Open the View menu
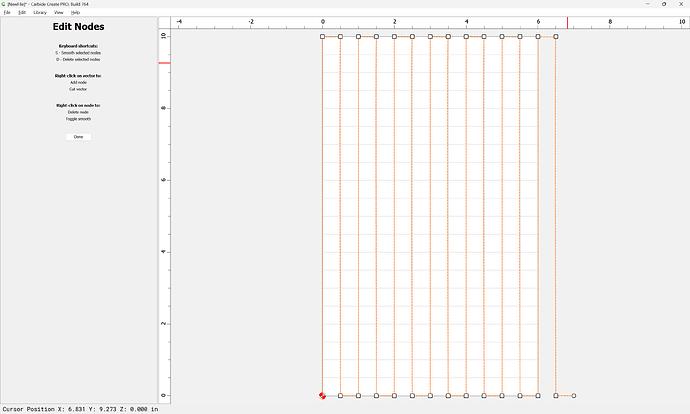This screenshot has width=690, height=414. pos(59,12)
